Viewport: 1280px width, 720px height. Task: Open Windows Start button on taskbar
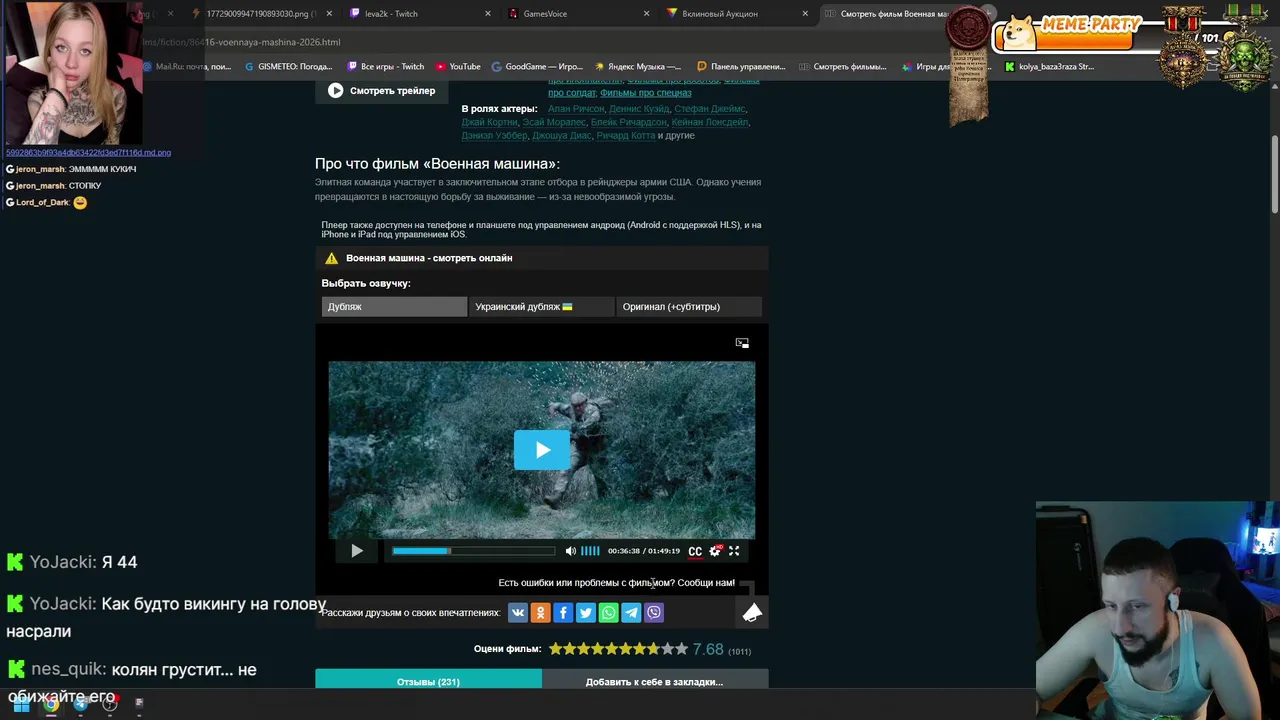pyautogui.click(x=21, y=704)
